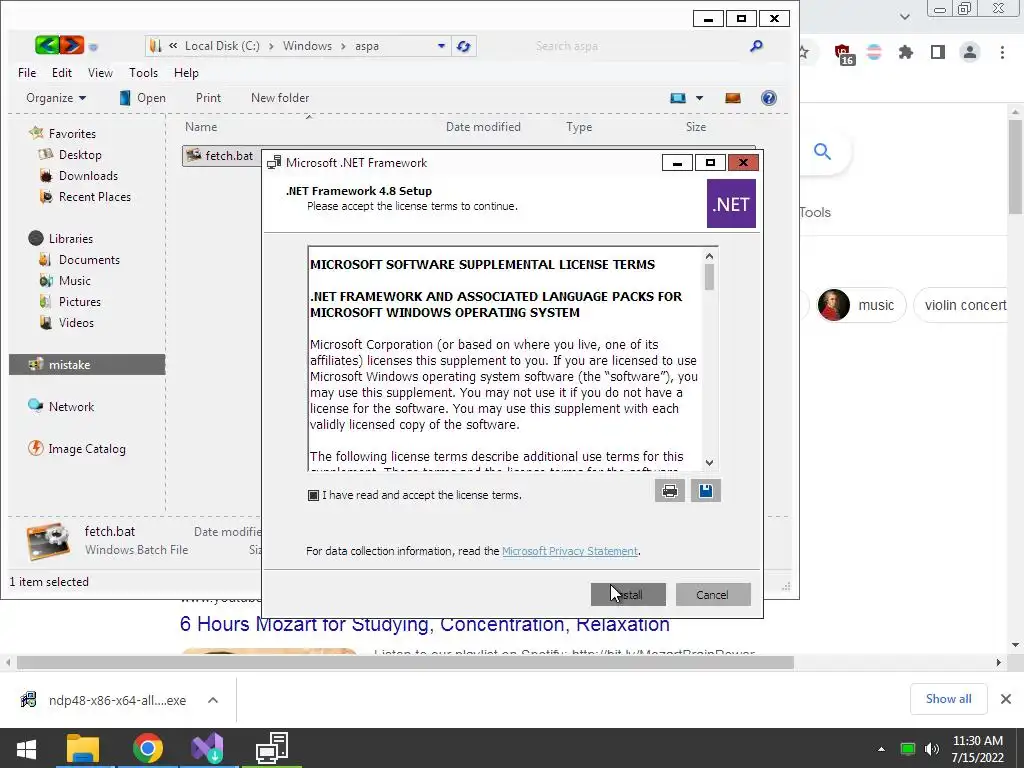
Task: Open the 6 Hours Mozart result link
Action: tap(424, 624)
